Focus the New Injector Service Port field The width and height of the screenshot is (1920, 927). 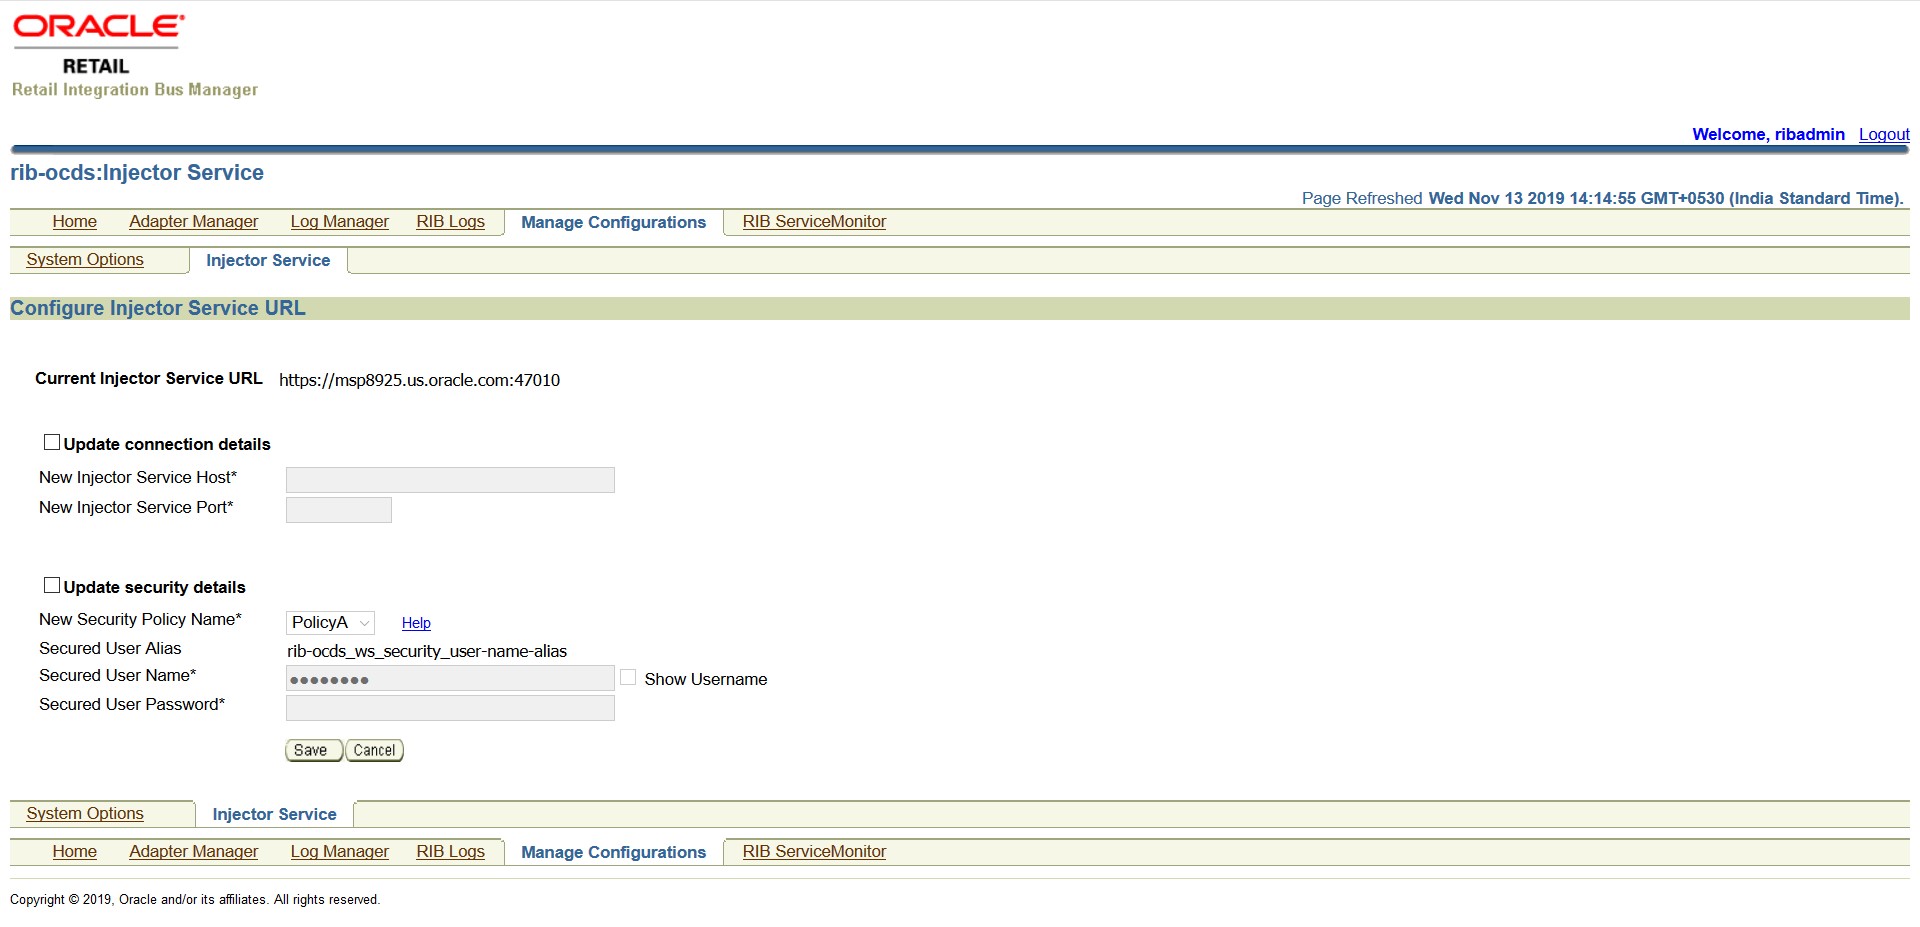tap(339, 510)
